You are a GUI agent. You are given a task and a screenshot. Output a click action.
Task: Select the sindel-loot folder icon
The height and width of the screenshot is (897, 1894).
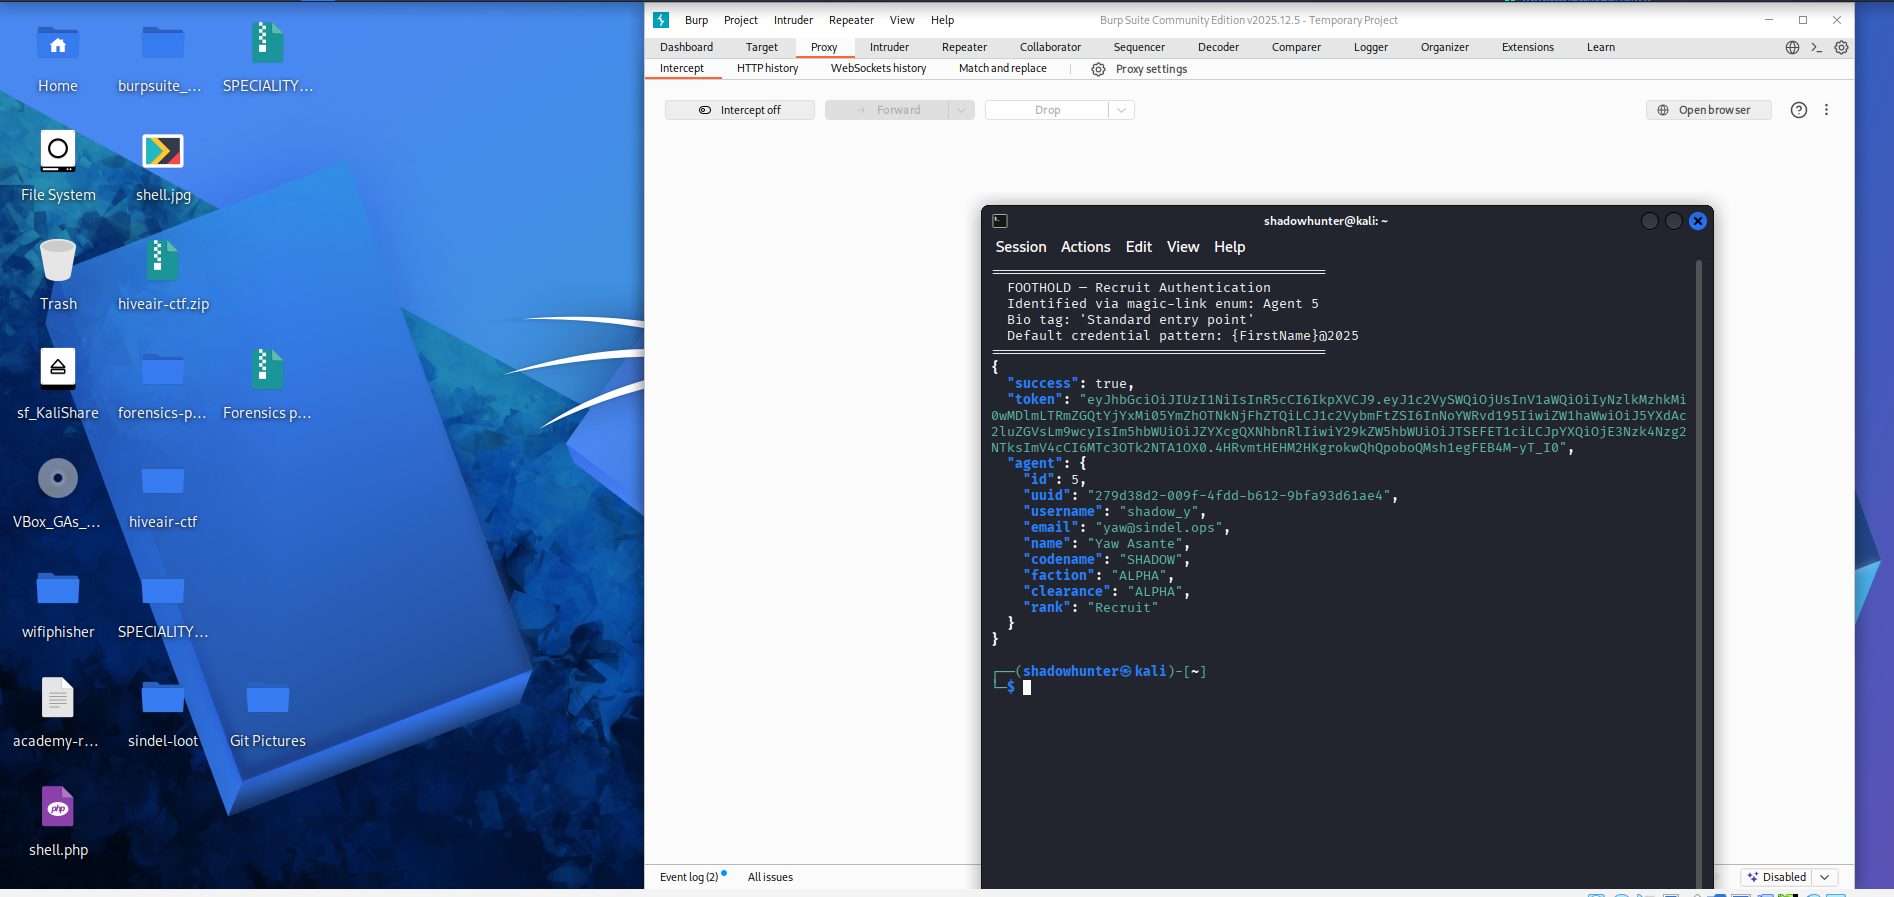[x=163, y=697]
